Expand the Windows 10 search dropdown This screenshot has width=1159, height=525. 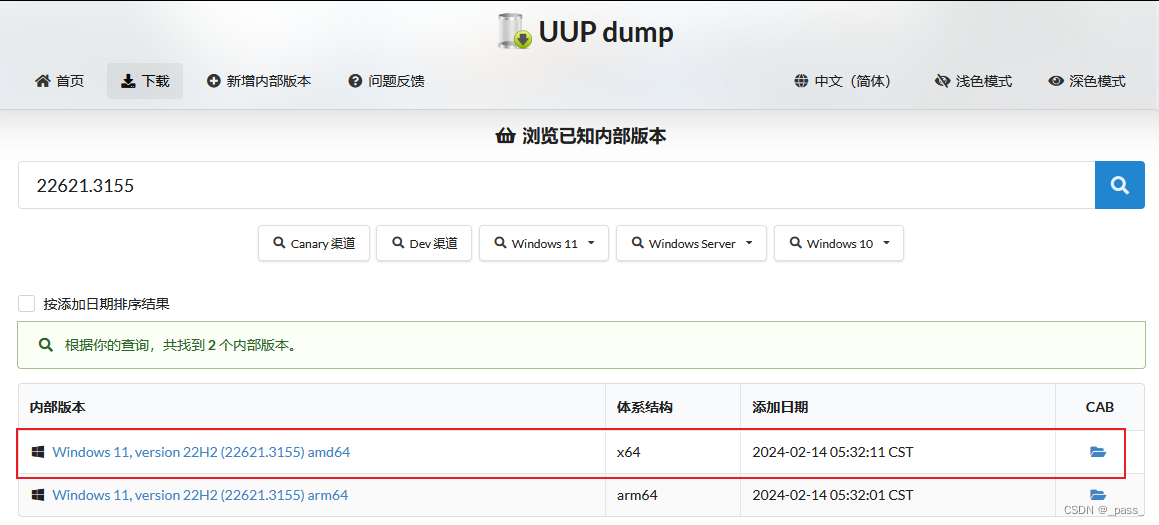(x=839, y=243)
